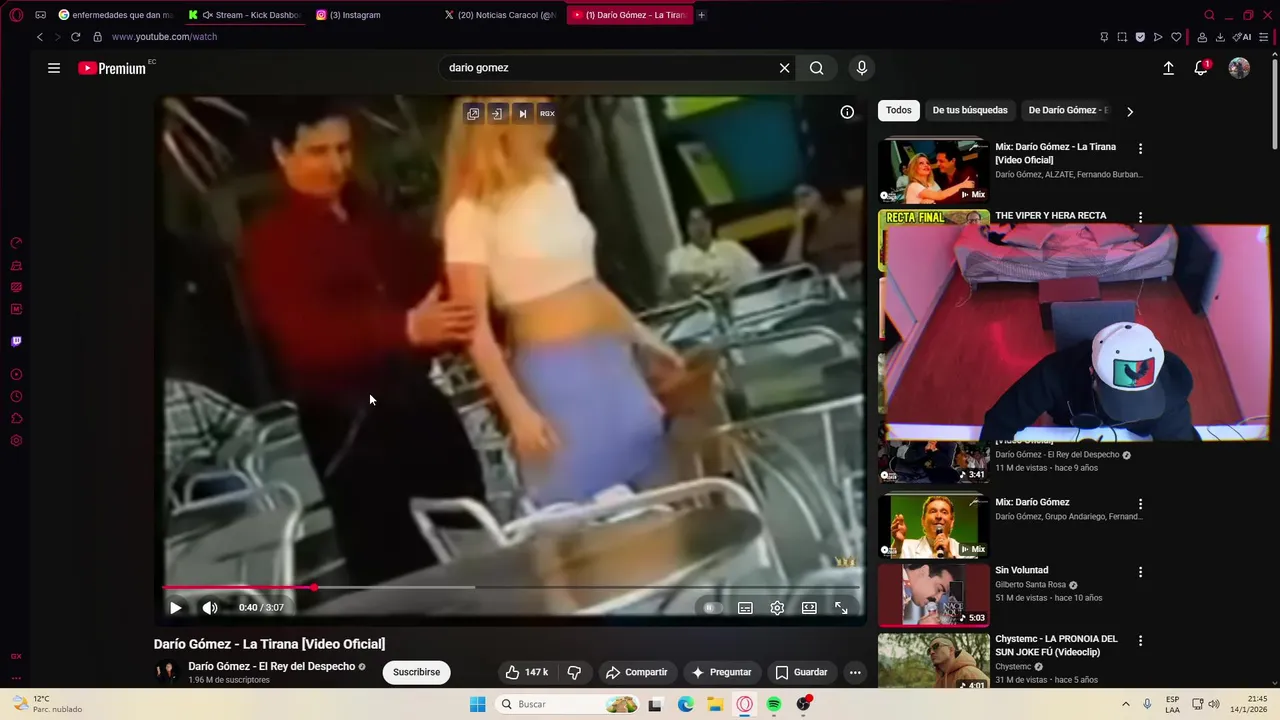Image resolution: width=1280 pixels, height=720 pixels.
Task: Open video info card icon
Action: pos(847,112)
